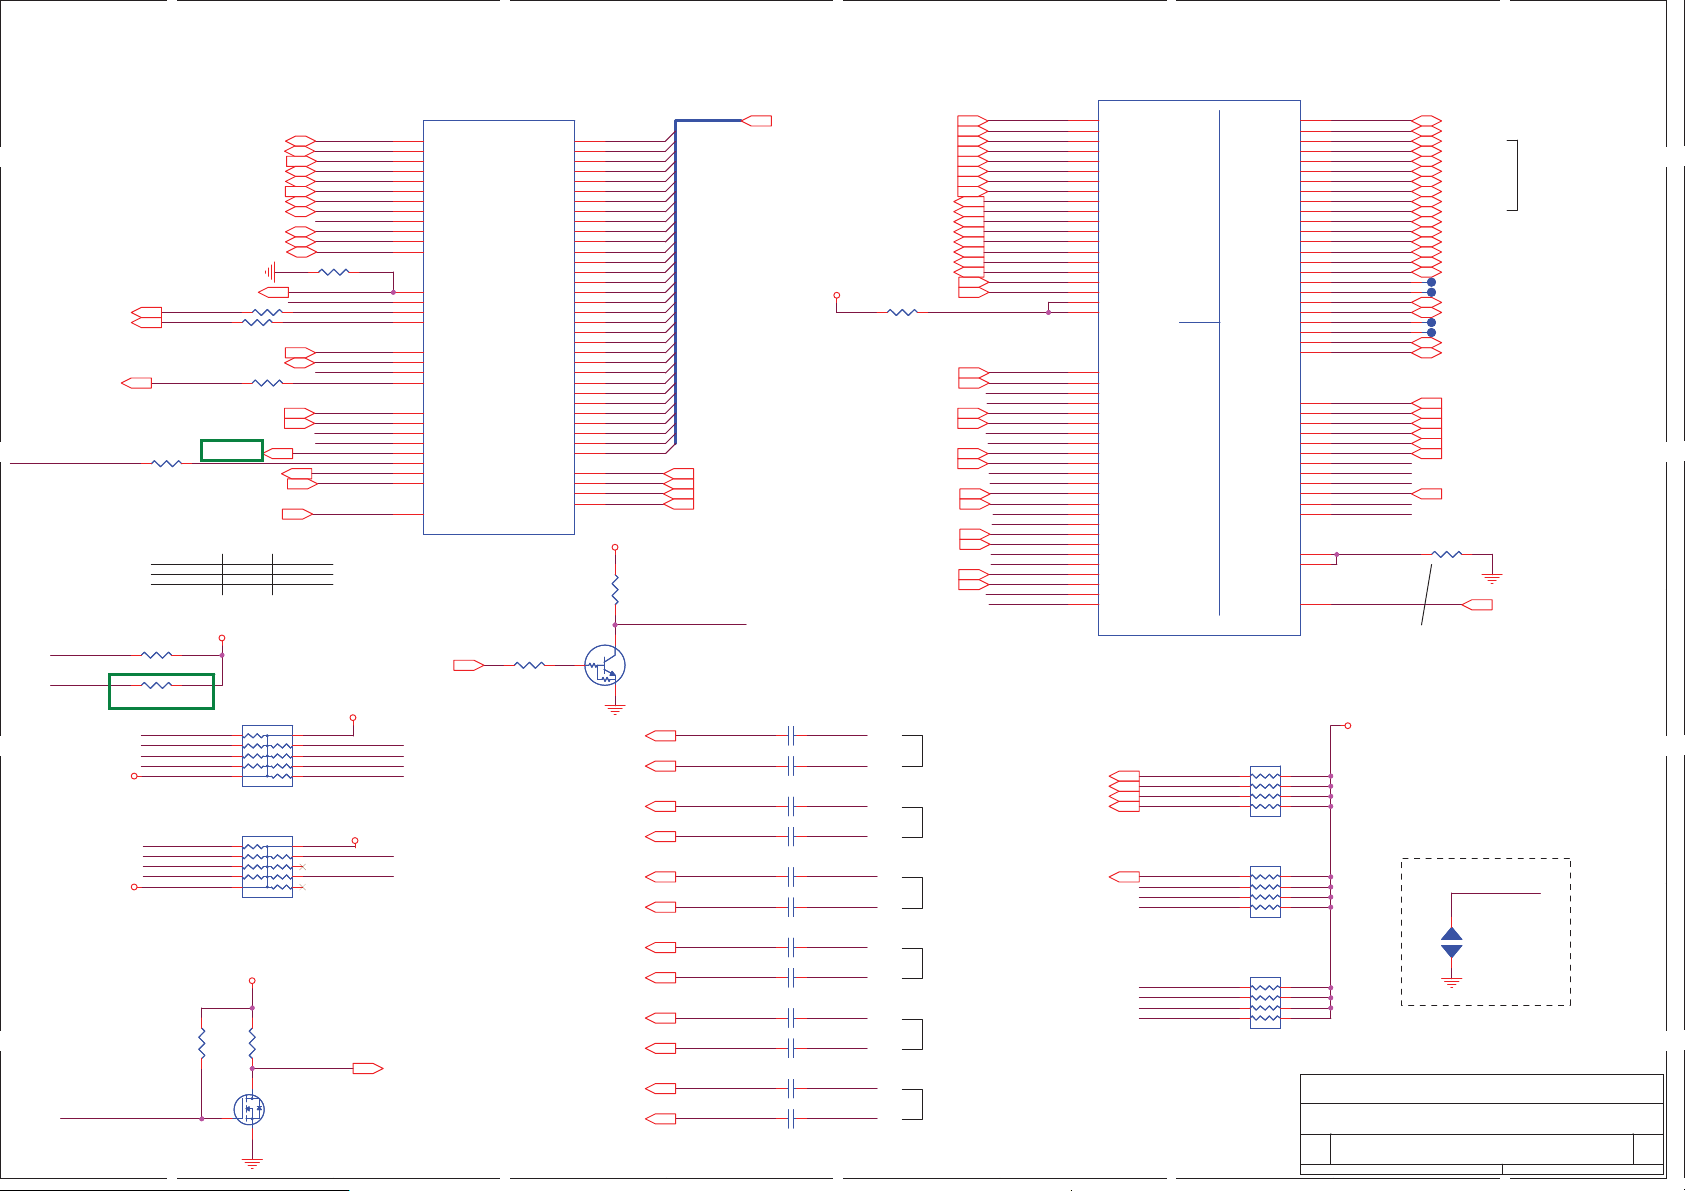Image resolution: width=1685 pixels, height=1191 pixels.
Task: Click the topmost blue no-connect dot on large IC
Action: point(1431,282)
